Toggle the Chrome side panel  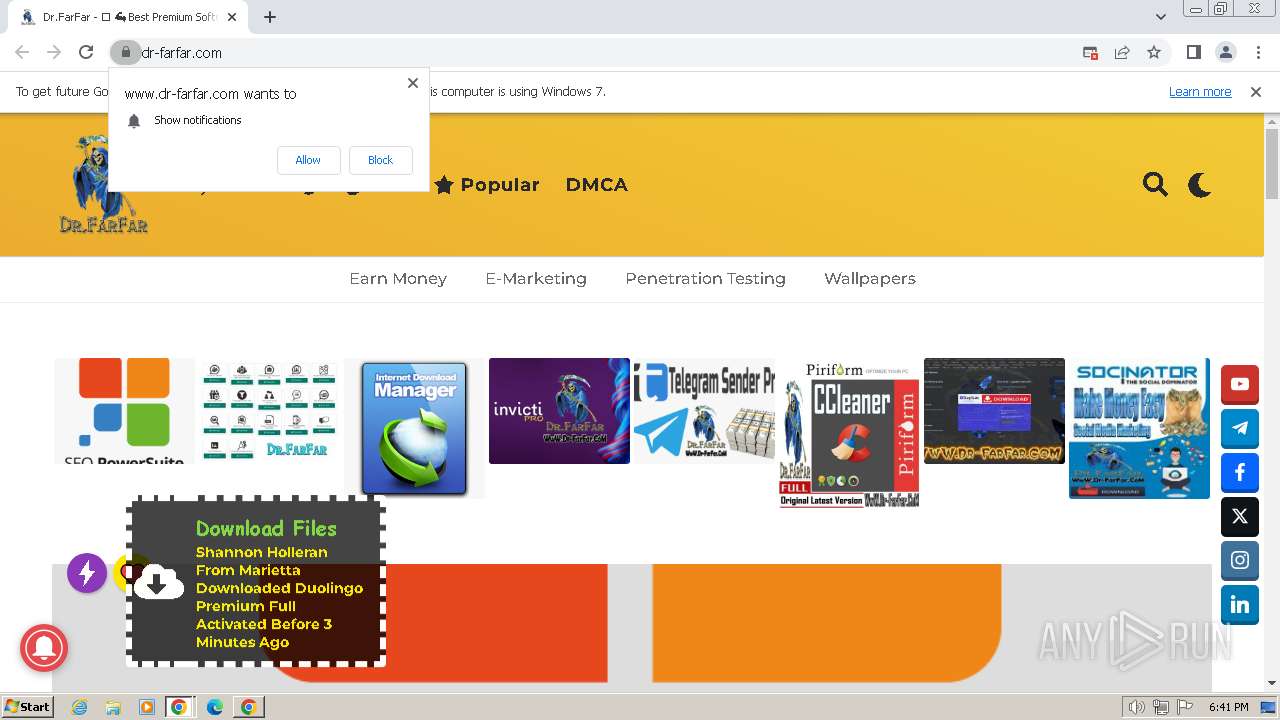pyautogui.click(x=1193, y=52)
